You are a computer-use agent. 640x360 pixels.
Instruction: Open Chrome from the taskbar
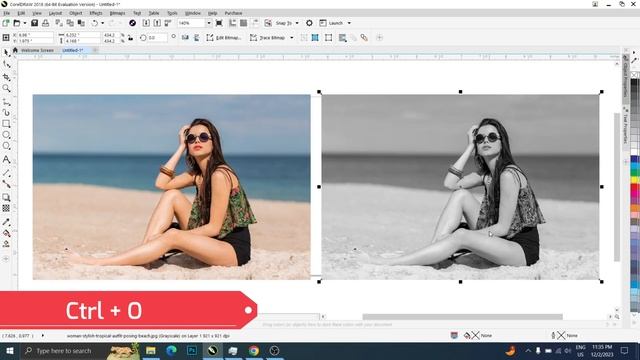point(254,351)
